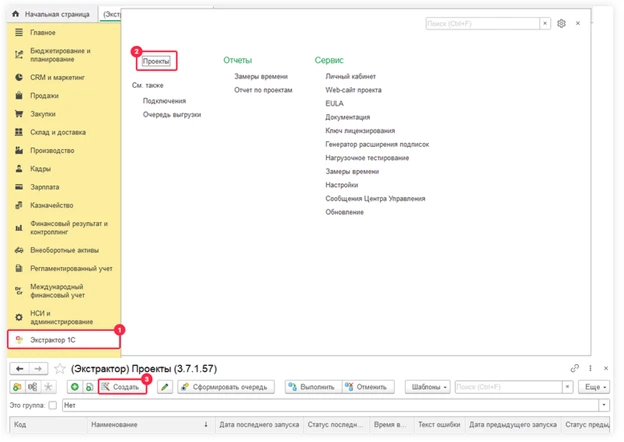
Task: Click the pencil edit icon in the toolbar
Action: 166,387
